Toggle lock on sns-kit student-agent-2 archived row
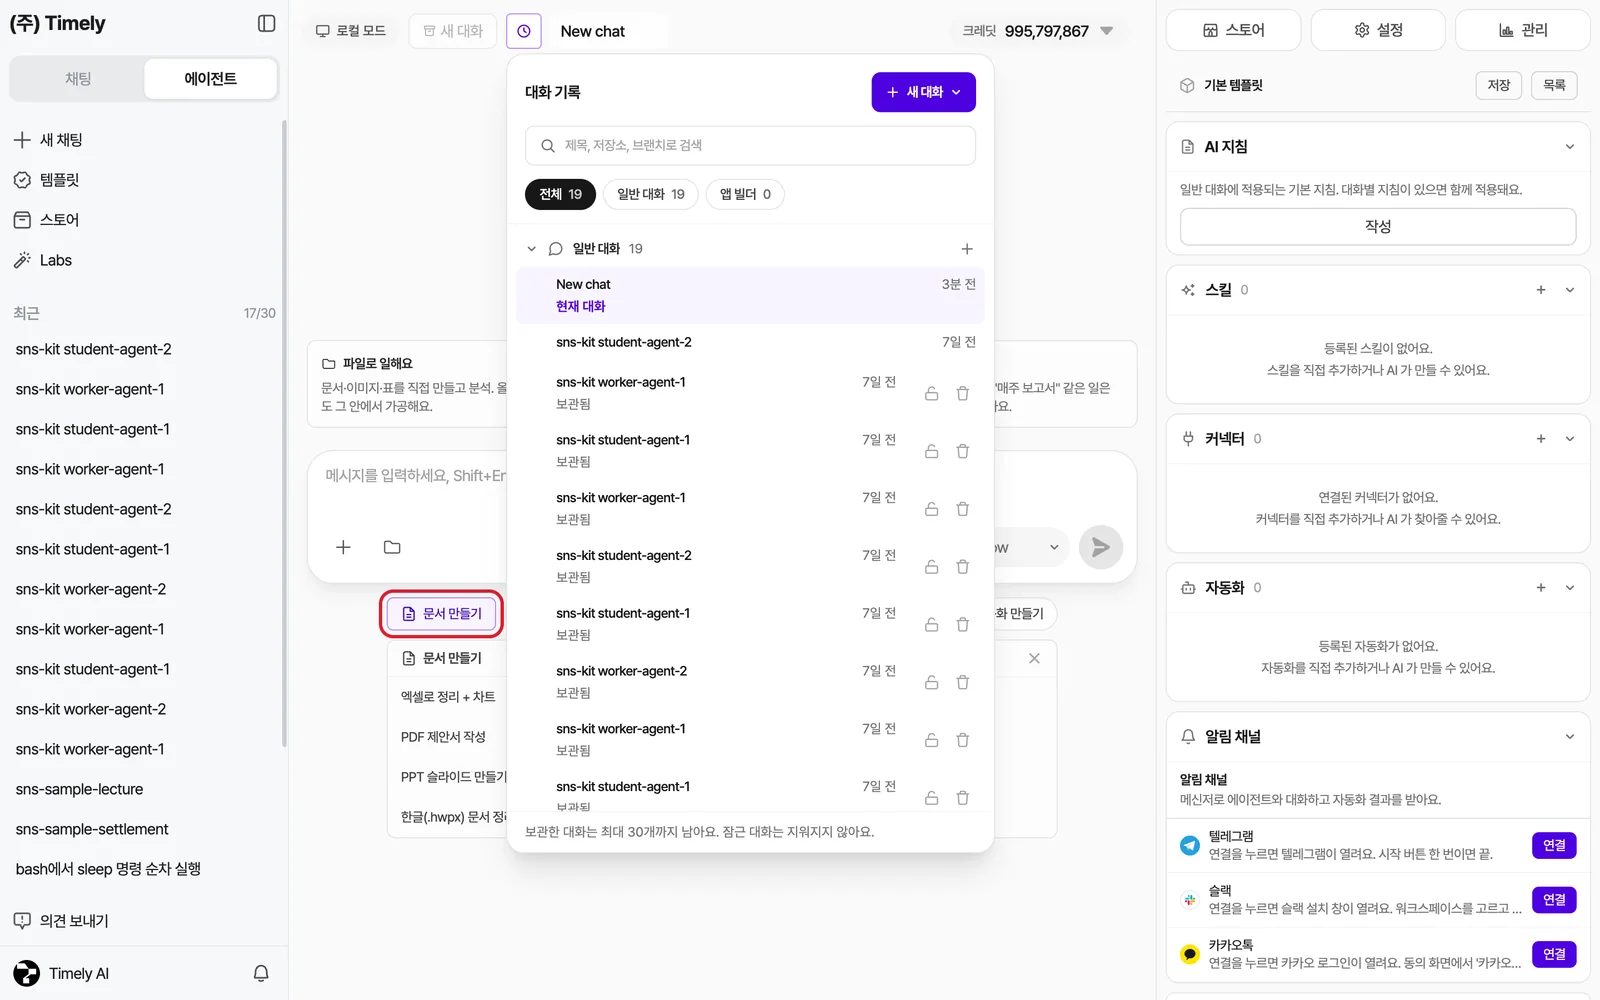 click(x=931, y=567)
